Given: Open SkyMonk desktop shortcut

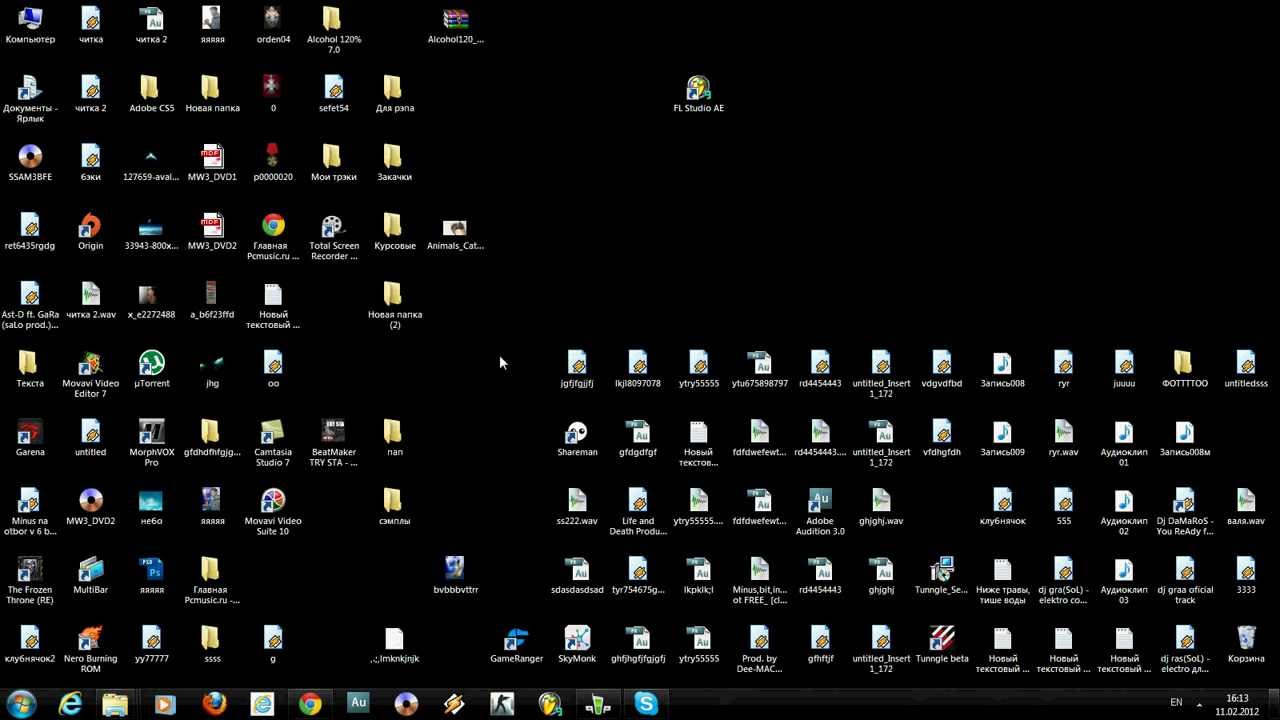Looking at the screenshot, I should coord(577,646).
